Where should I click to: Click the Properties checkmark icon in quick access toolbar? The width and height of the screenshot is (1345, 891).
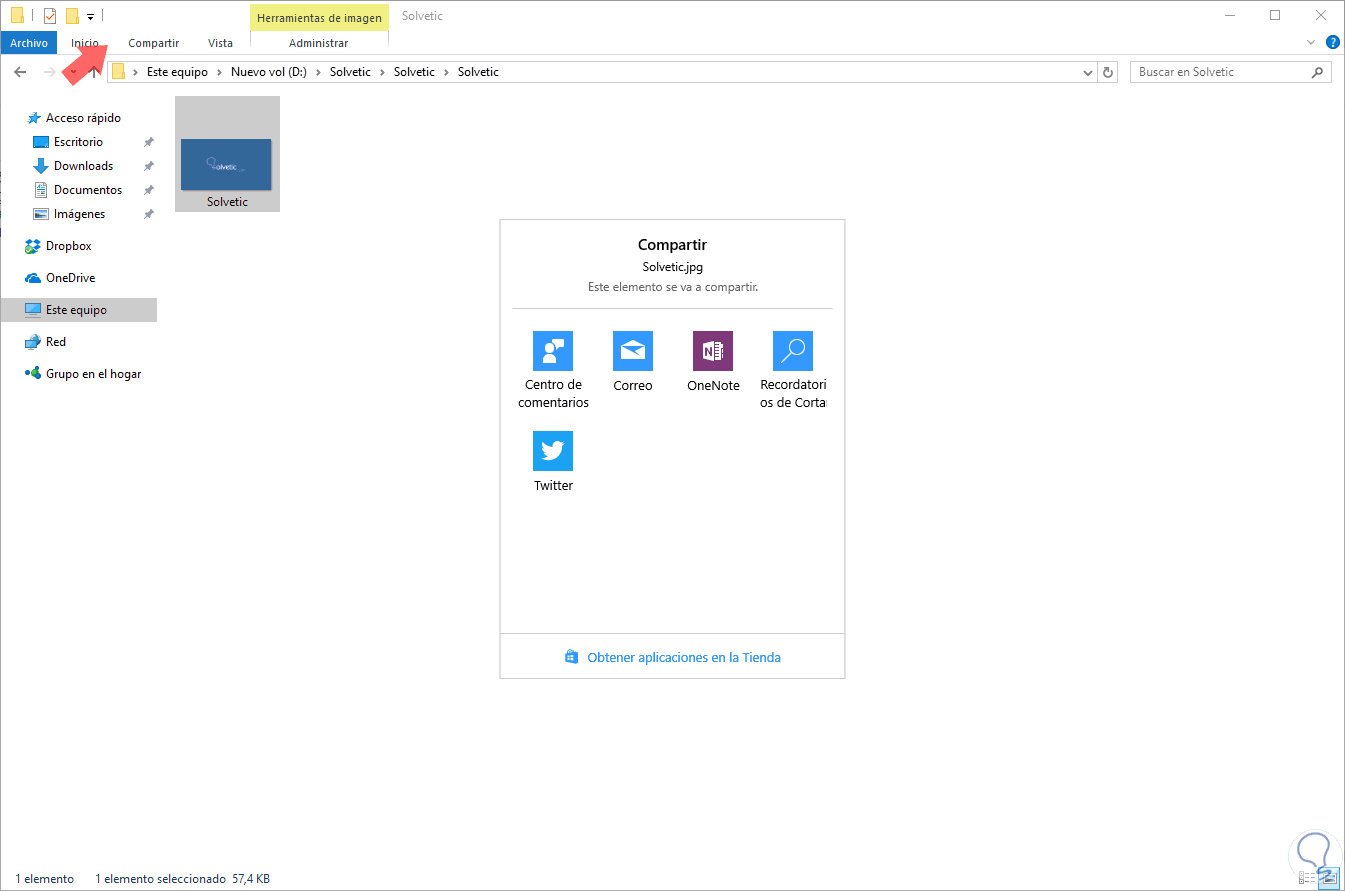click(50, 15)
